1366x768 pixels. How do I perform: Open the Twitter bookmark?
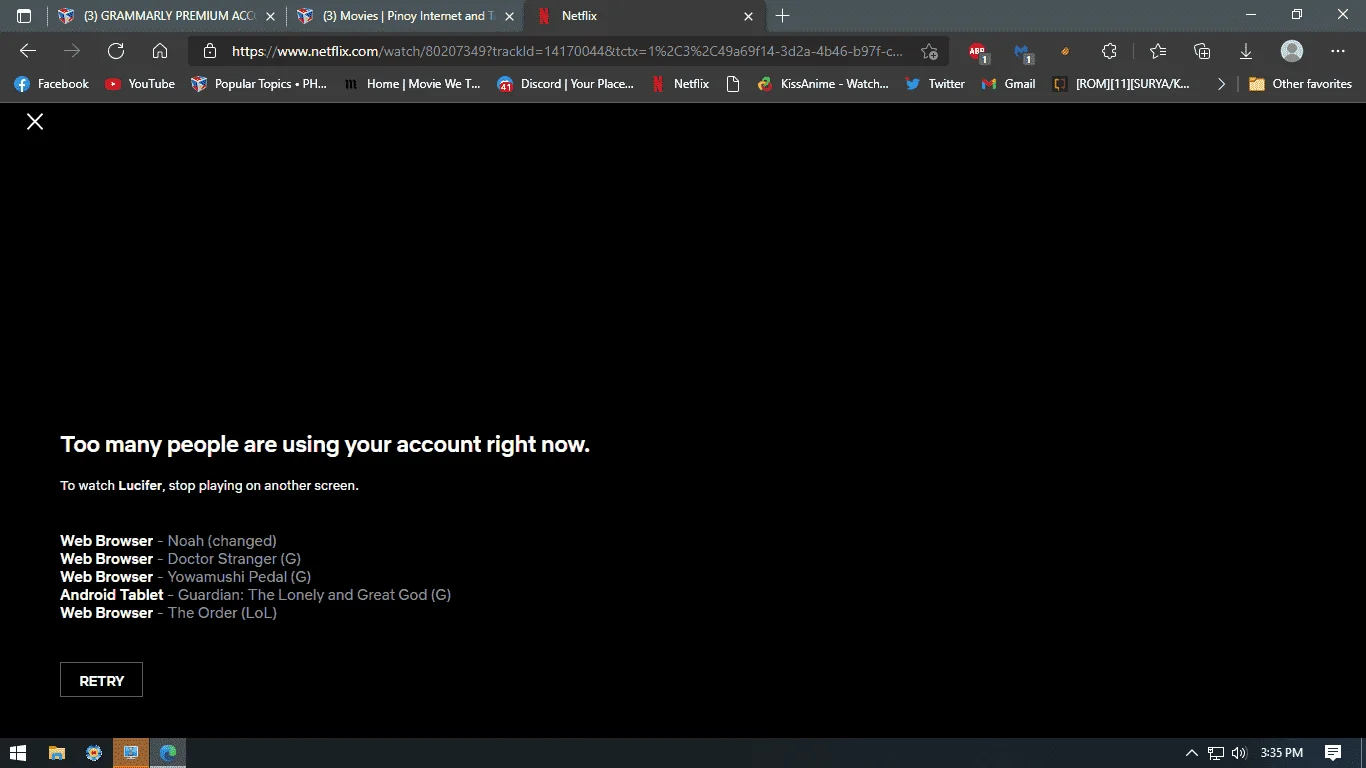[x=934, y=84]
